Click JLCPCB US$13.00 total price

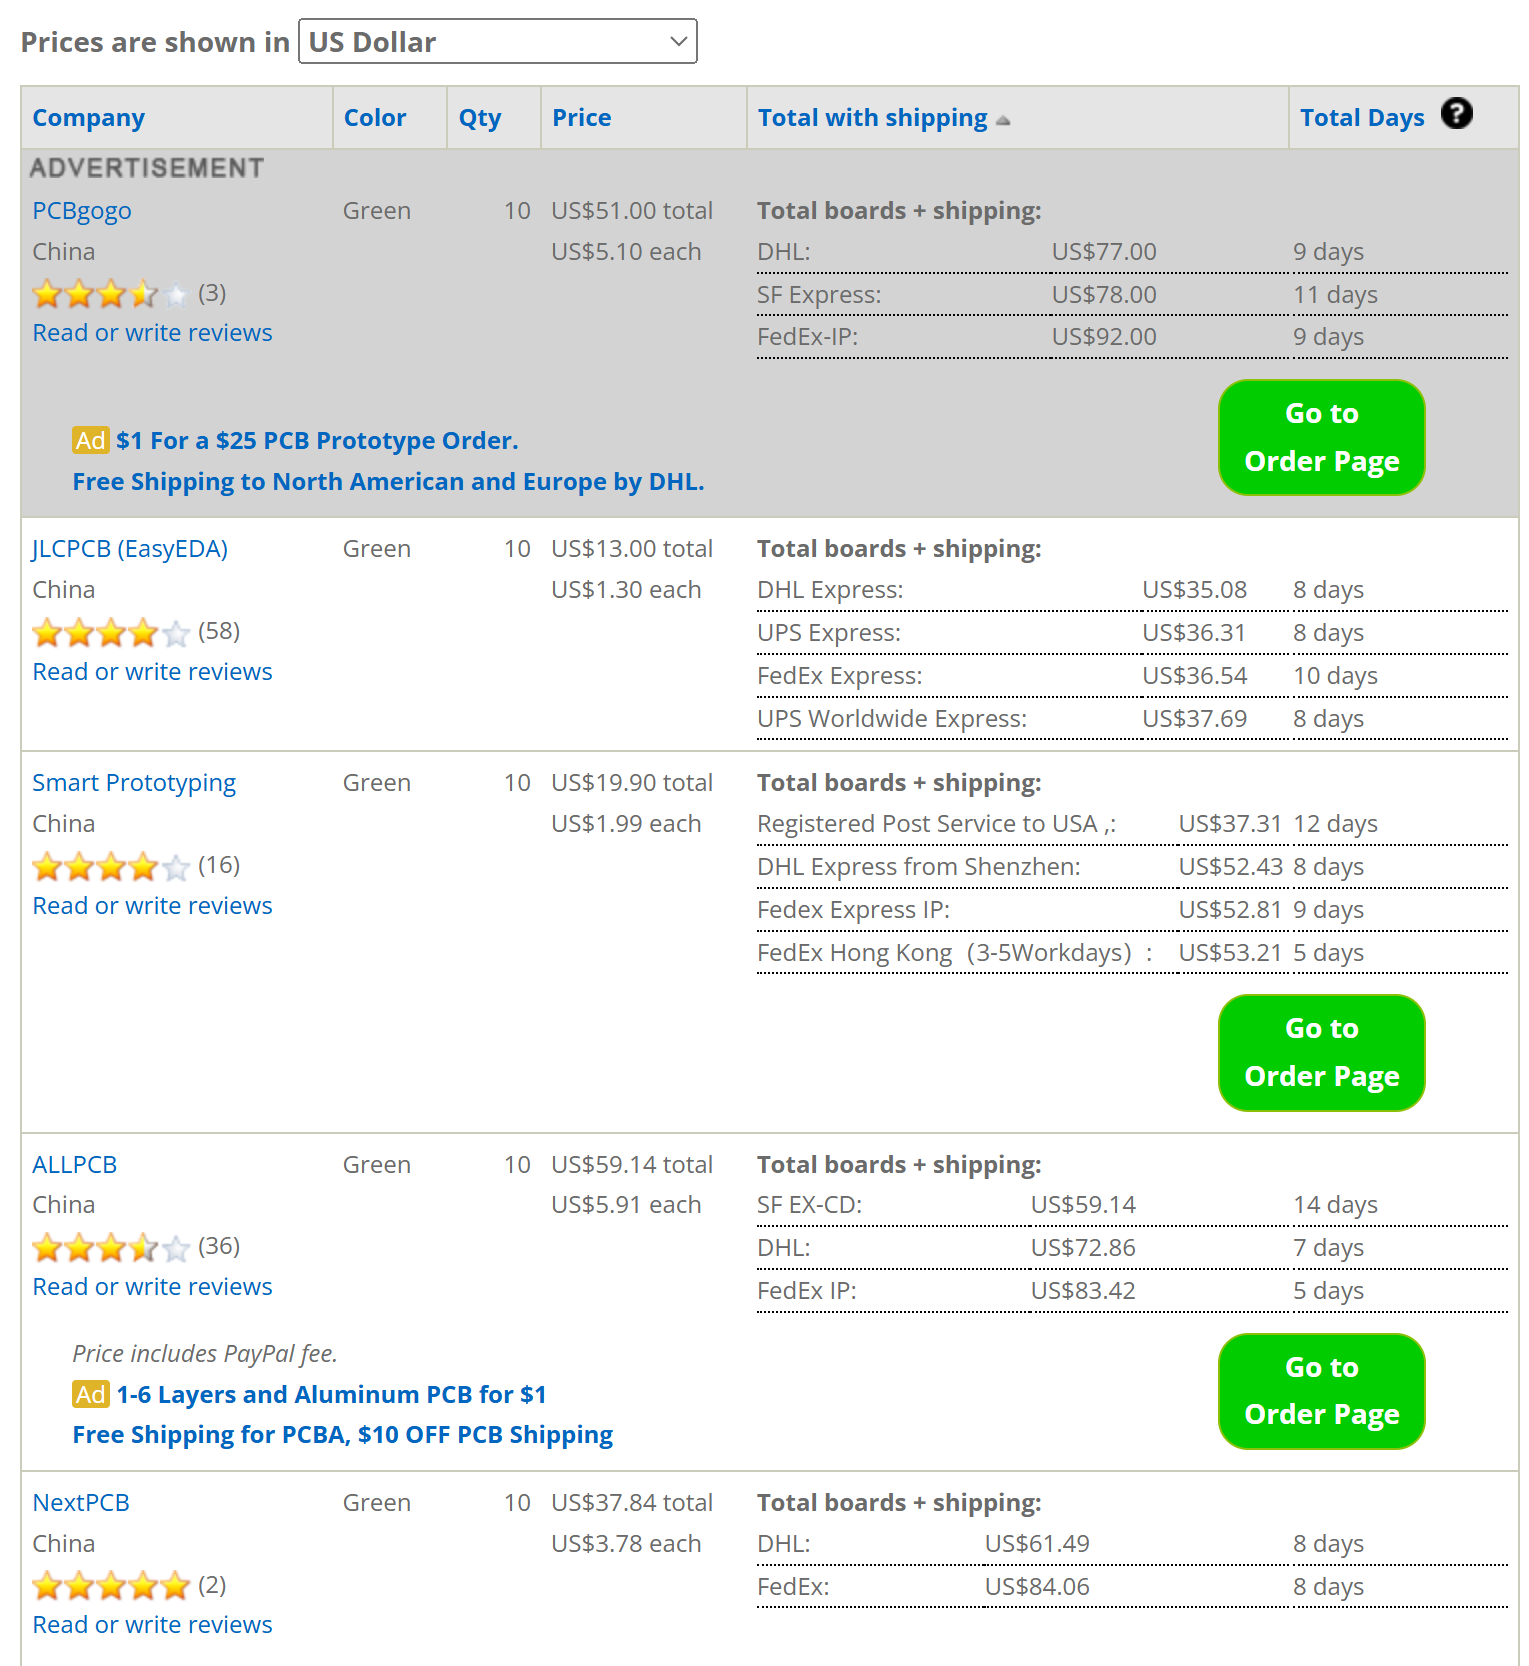(632, 549)
